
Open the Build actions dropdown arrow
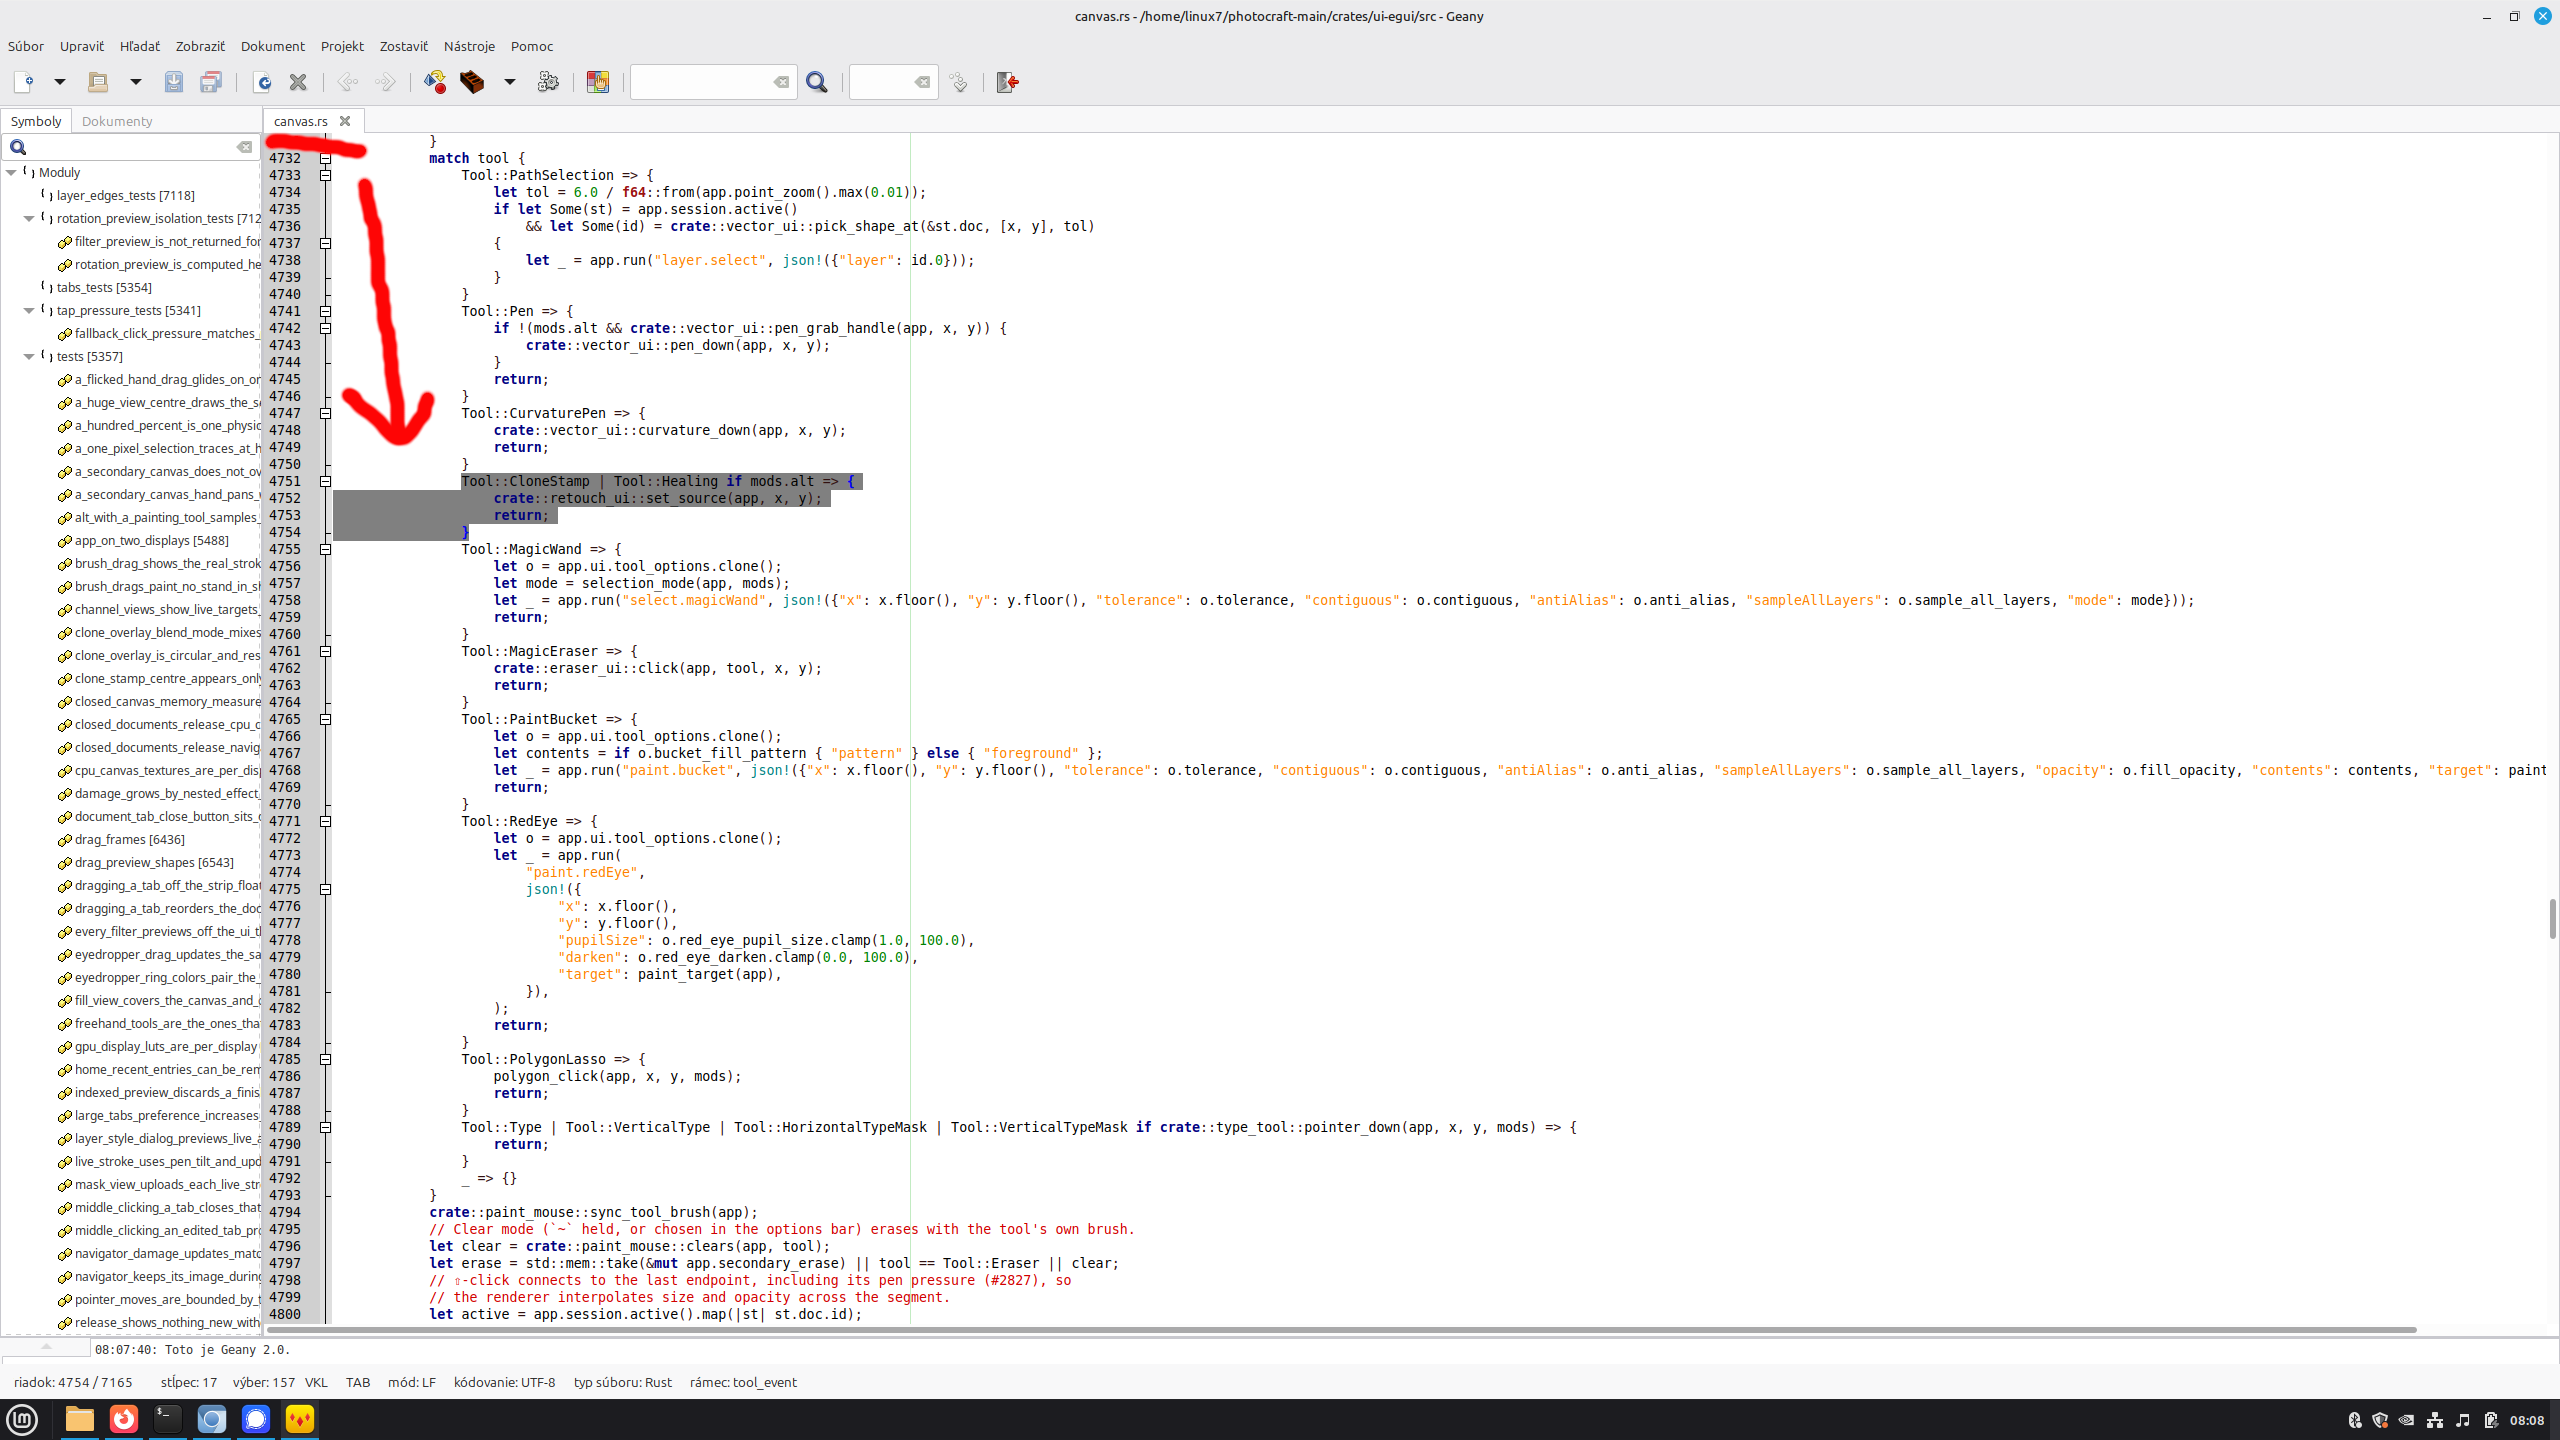click(x=509, y=82)
